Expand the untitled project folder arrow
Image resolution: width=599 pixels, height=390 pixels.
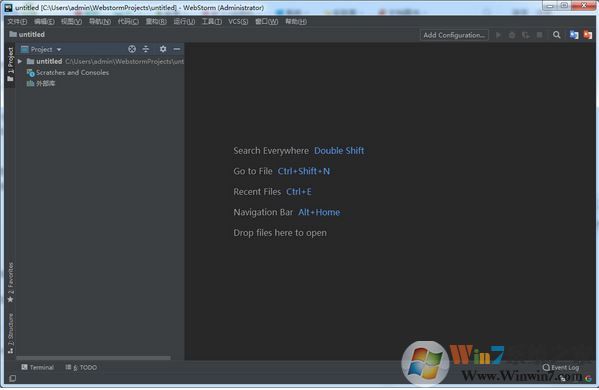pyautogui.click(x=20, y=61)
